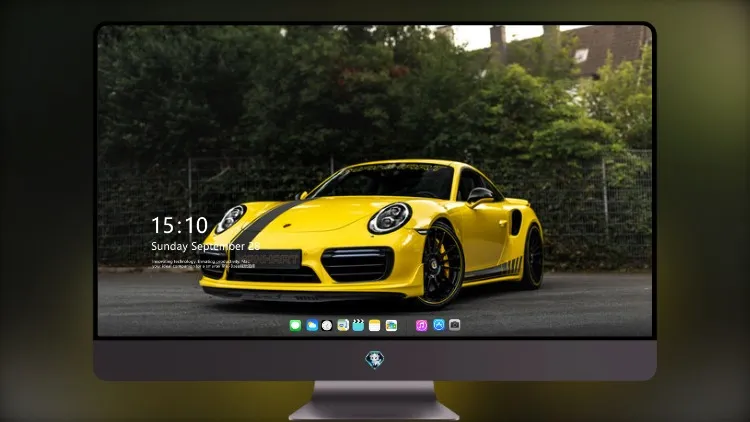The width and height of the screenshot is (750, 422).
Task: Click the mascot logo on monitor chin
Action: coord(375,360)
